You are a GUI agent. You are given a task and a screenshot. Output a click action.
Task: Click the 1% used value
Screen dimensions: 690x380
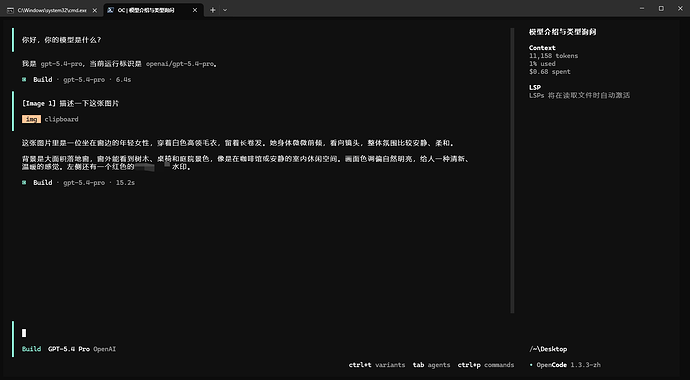point(542,64)
